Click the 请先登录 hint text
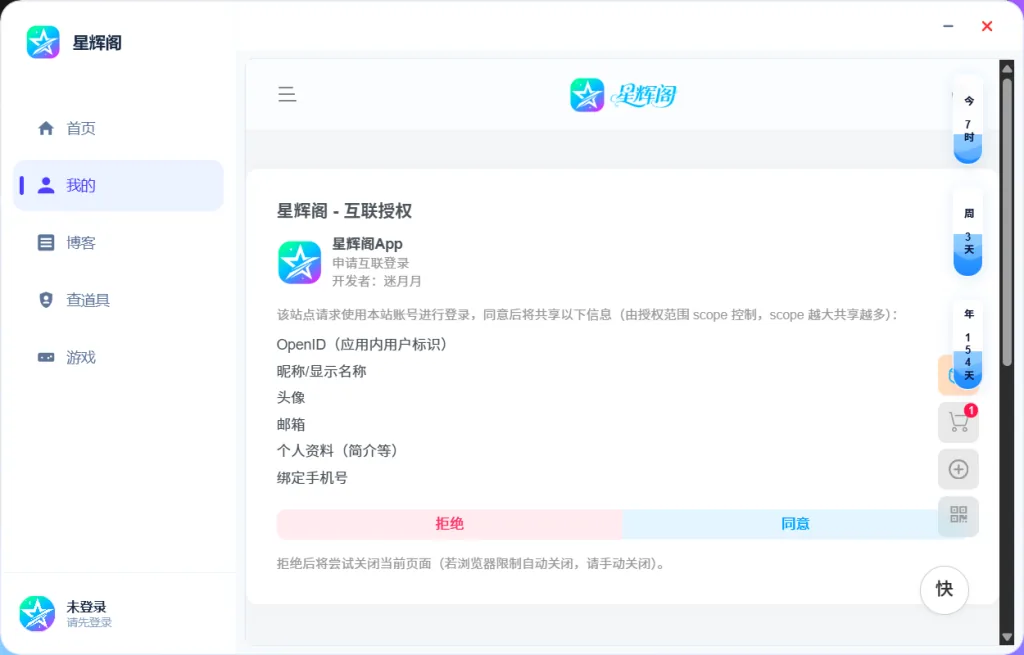 (x=89, y=622)
